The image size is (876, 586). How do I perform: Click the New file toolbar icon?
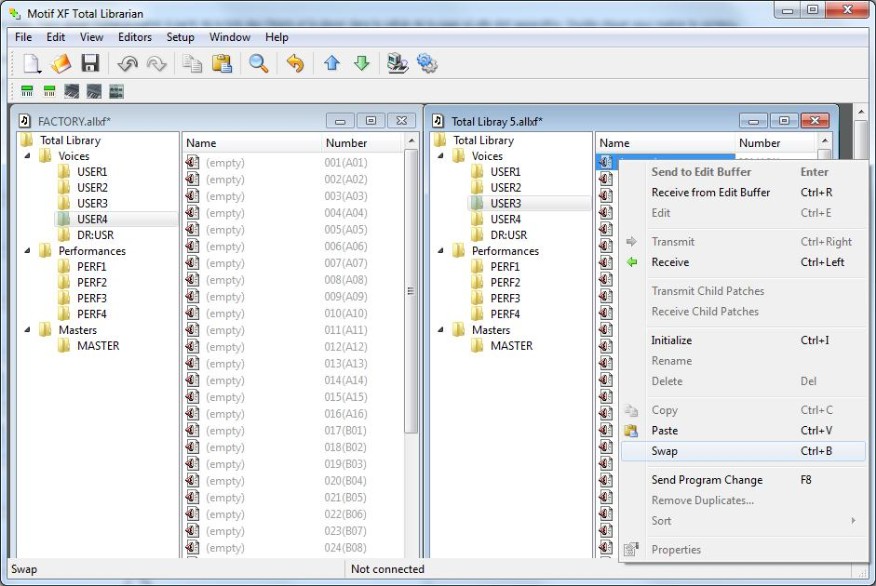pyautogui.click(x=32, y=64)
